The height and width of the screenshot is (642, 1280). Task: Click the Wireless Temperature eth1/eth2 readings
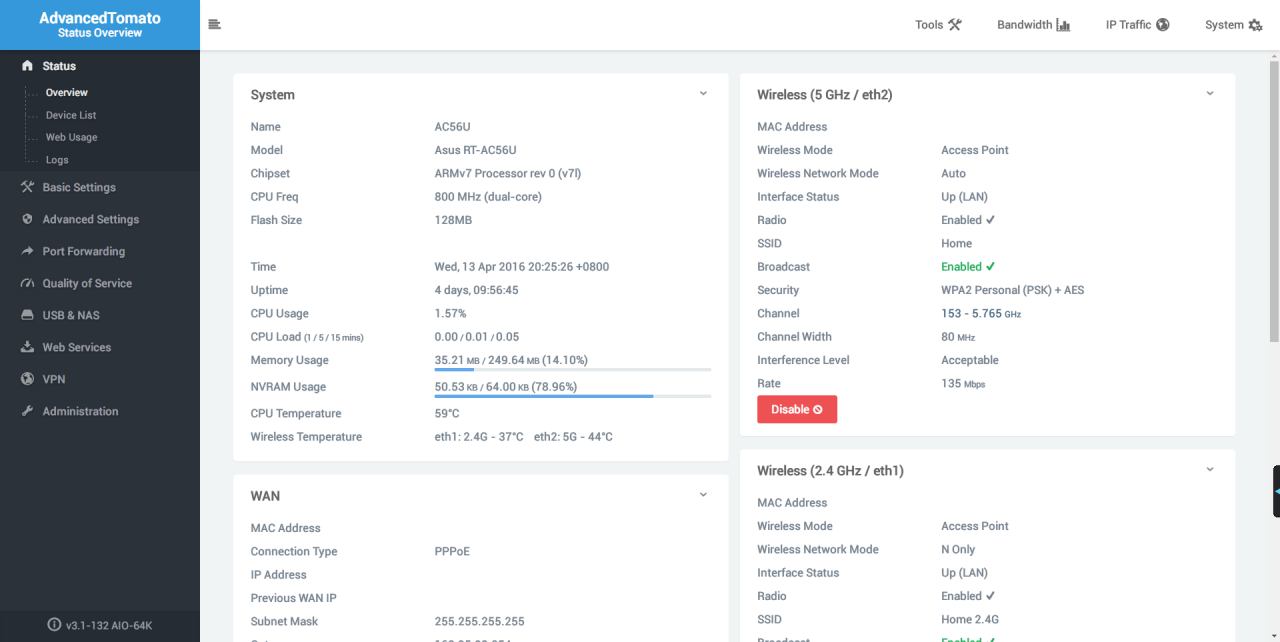(523, 437)
